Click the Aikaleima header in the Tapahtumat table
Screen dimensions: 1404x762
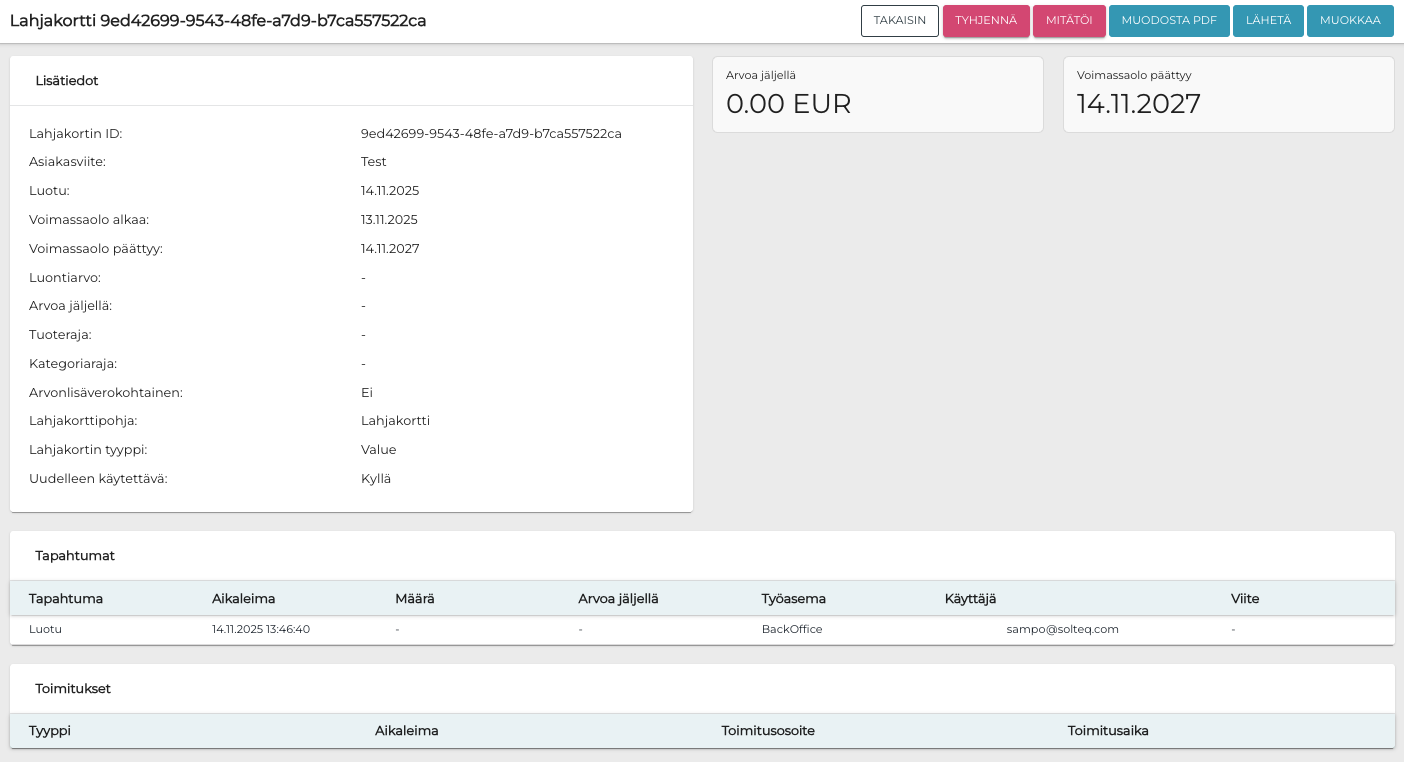pos(243,599)
